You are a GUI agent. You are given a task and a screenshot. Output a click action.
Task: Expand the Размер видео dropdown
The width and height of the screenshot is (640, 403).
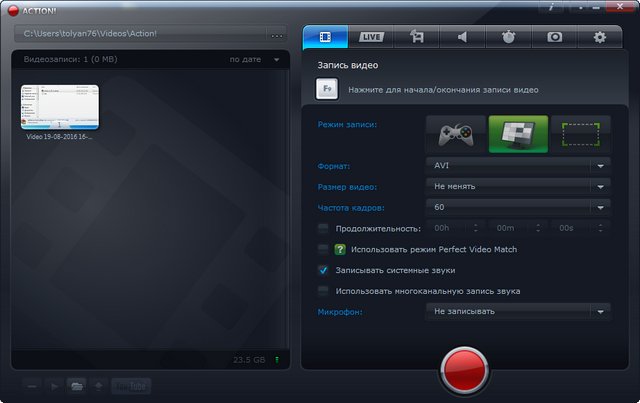point(517,186)
